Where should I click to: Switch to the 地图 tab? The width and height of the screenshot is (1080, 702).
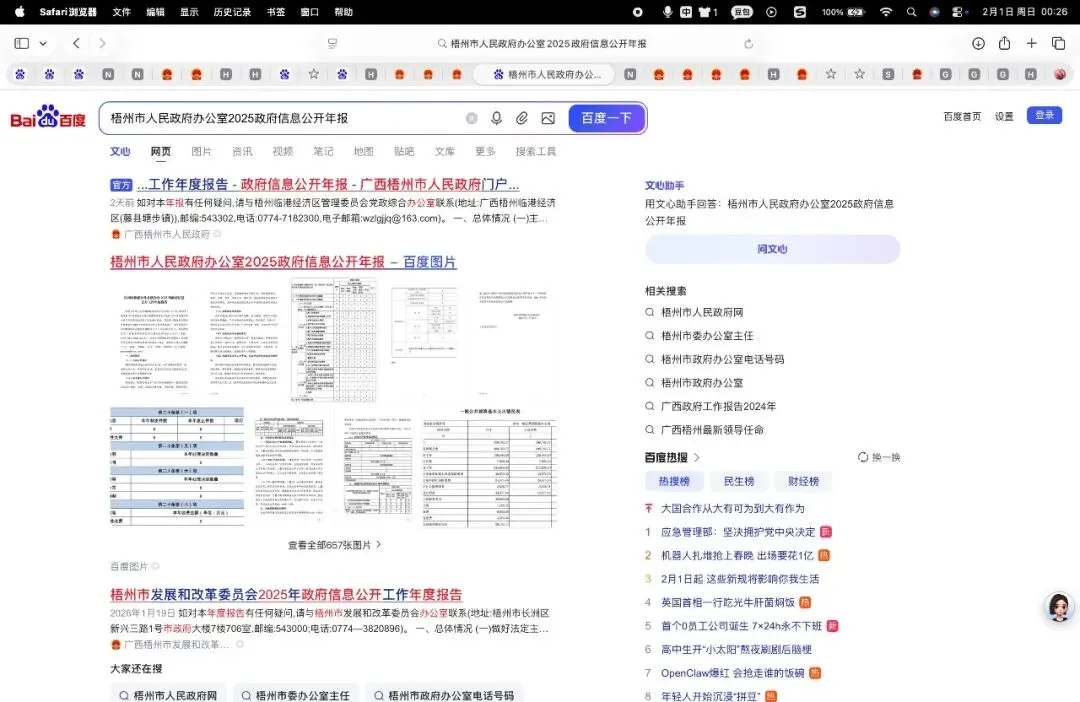pyautogui.click(x=364, y=152)
